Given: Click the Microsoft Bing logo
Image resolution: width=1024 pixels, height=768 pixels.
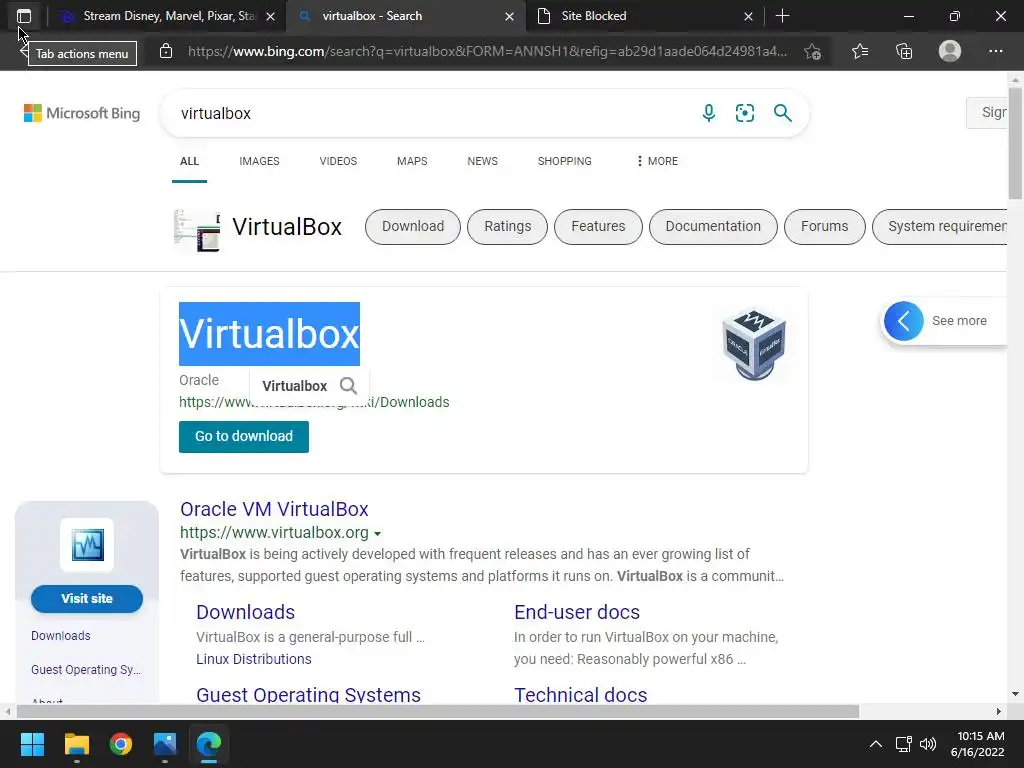Looking at the screenshot, I should point(82,113).
